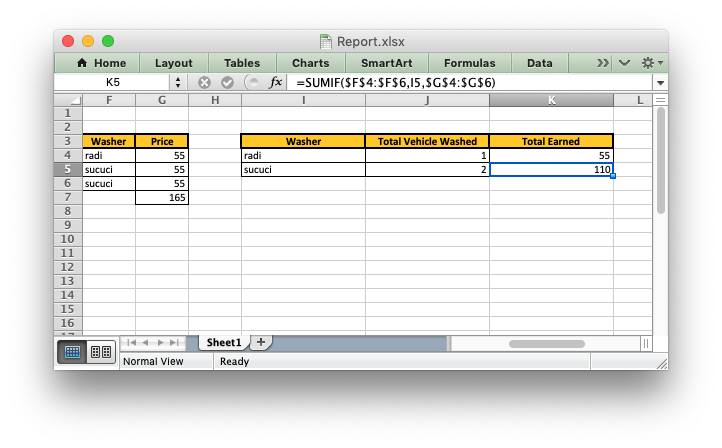Select cell J5 with value 2

[427, 169]
